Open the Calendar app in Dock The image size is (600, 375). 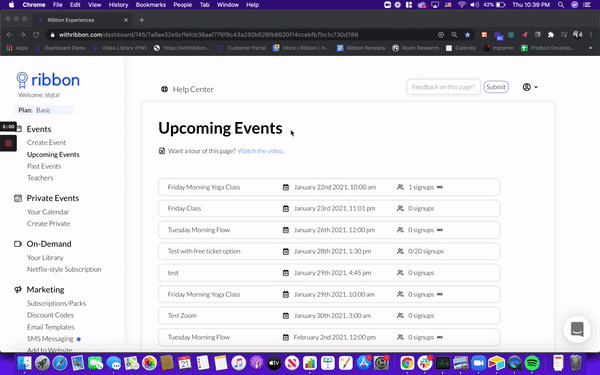(184, 363)
